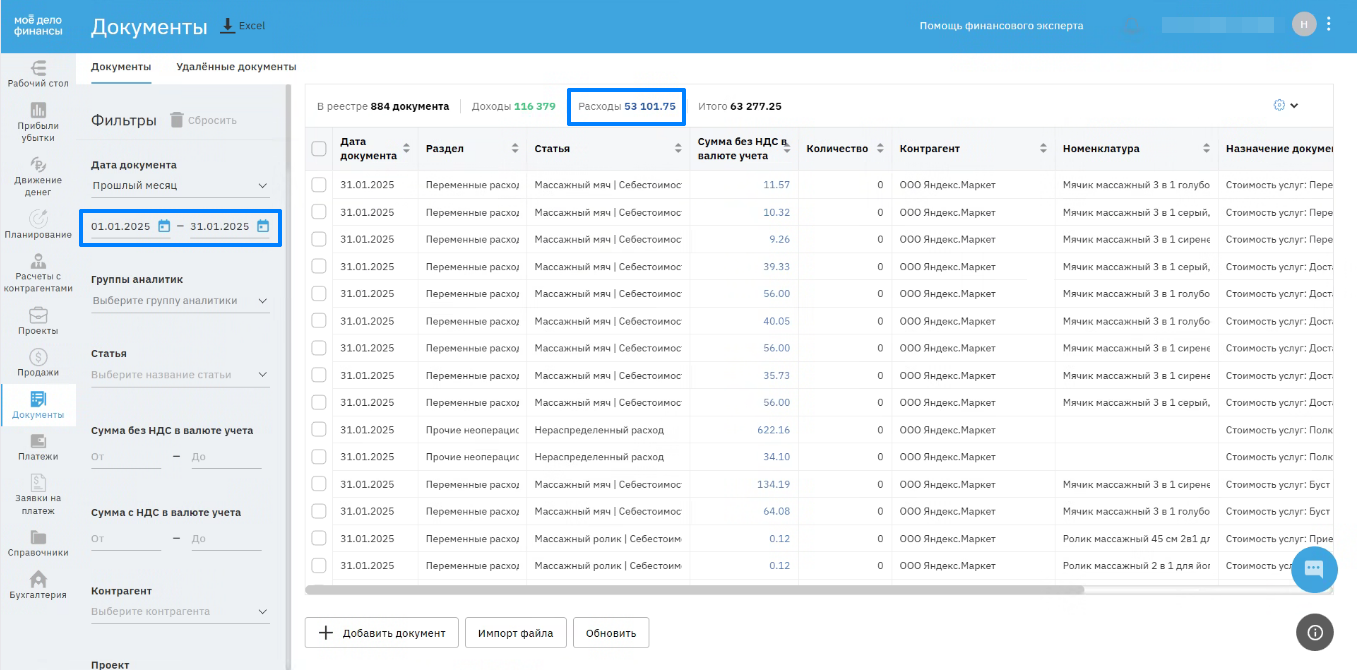This screenshot has height=670, width=1357.
Task: Select the checkbox for 622.16 row
Action: [319, 429]
